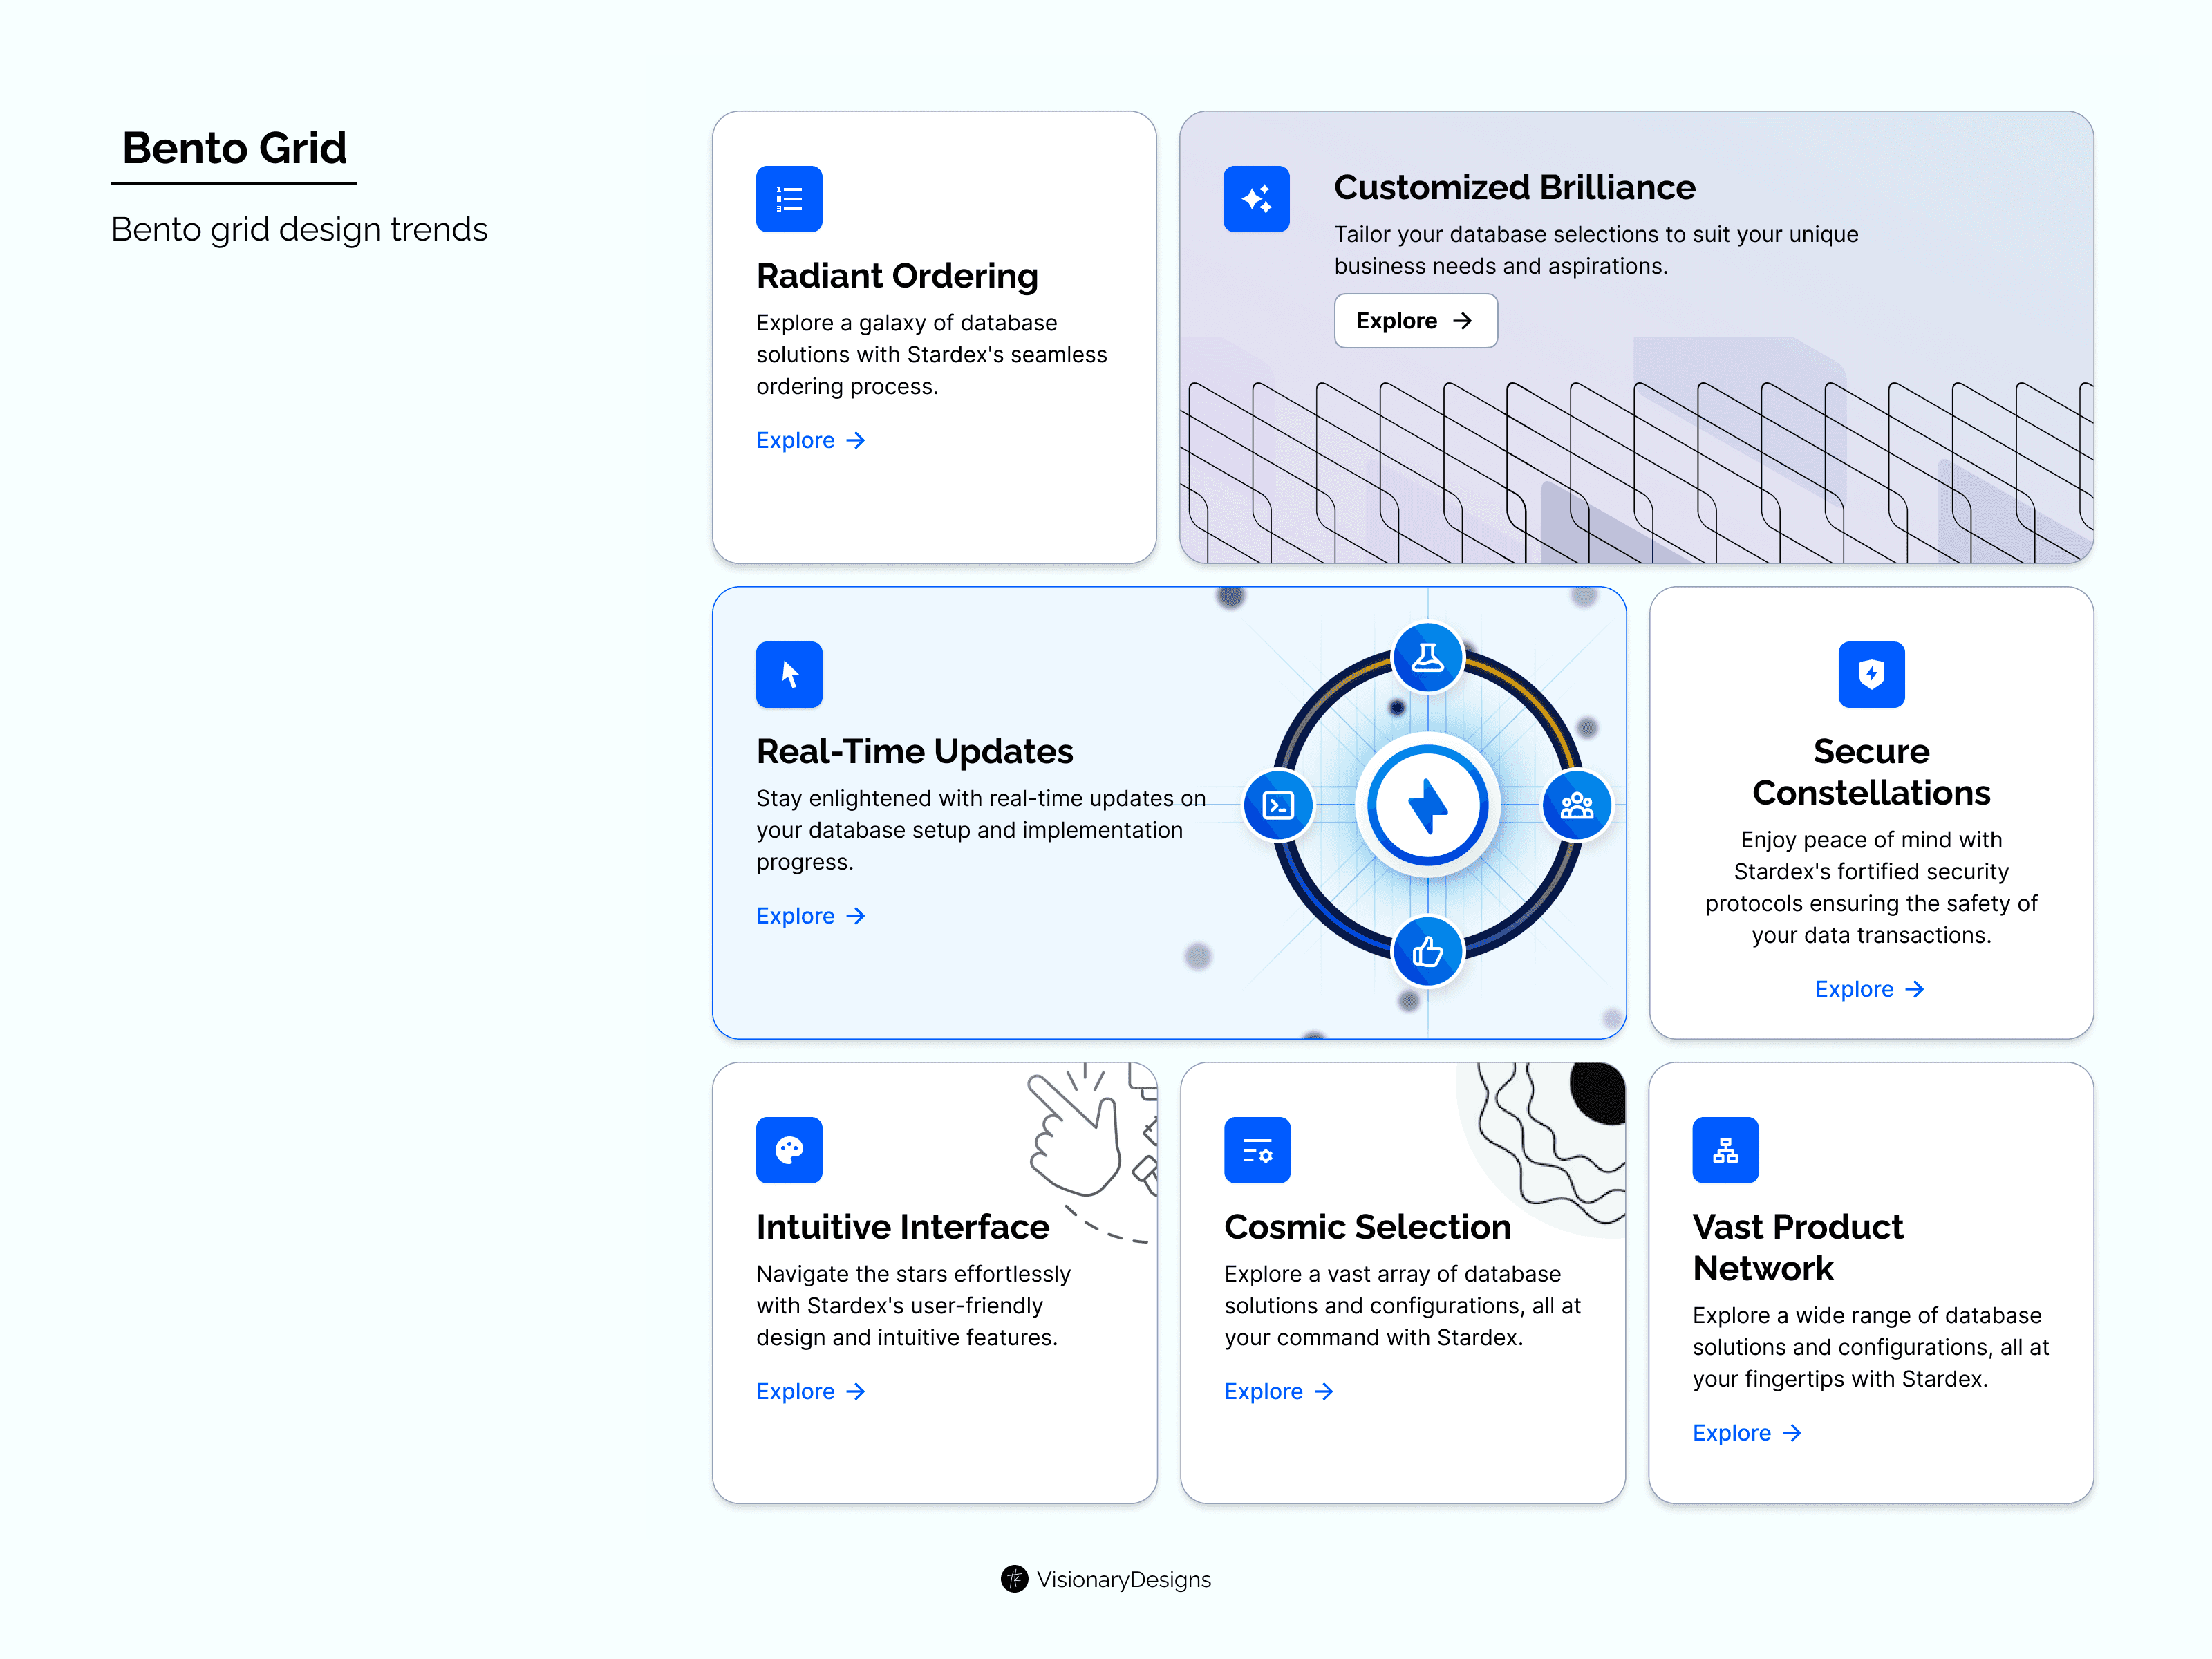Click the Explore link under Intuitive Interface

click(810, 1391)
